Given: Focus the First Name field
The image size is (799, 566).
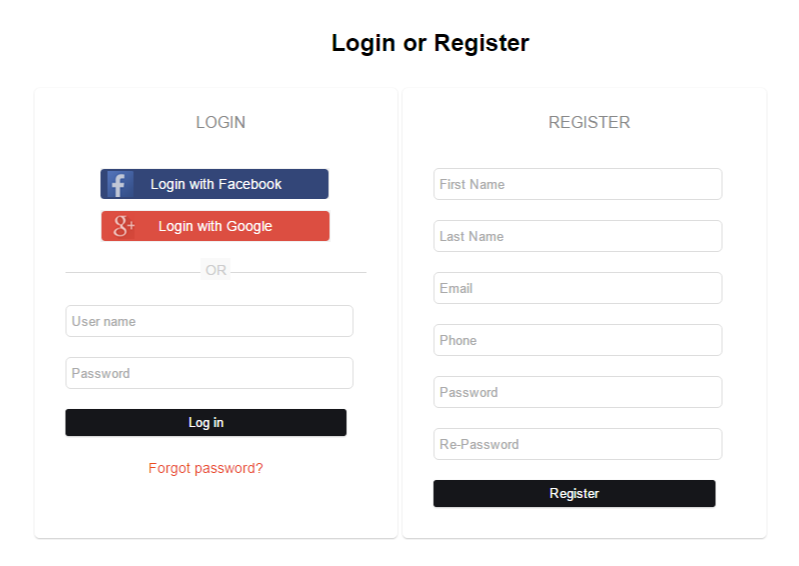Looking at the screenshot, I should [x=578, y=184].
